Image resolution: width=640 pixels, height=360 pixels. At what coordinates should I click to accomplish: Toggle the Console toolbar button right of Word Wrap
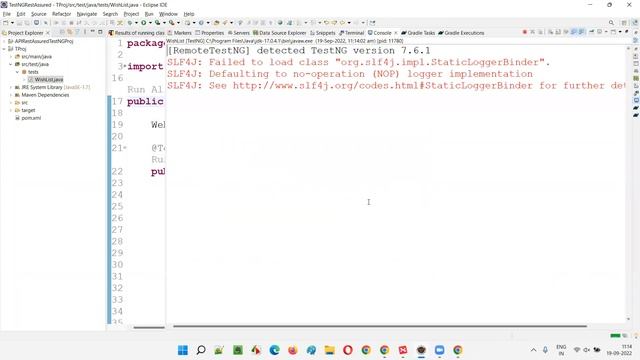[x=573, y=32]
